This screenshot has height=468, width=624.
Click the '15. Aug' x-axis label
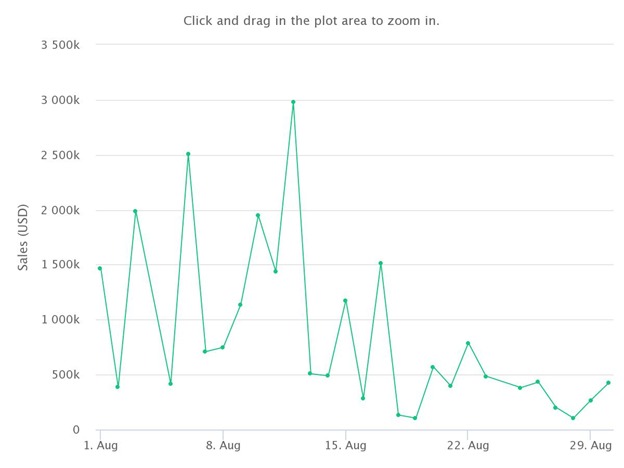(x=345, y=445)
